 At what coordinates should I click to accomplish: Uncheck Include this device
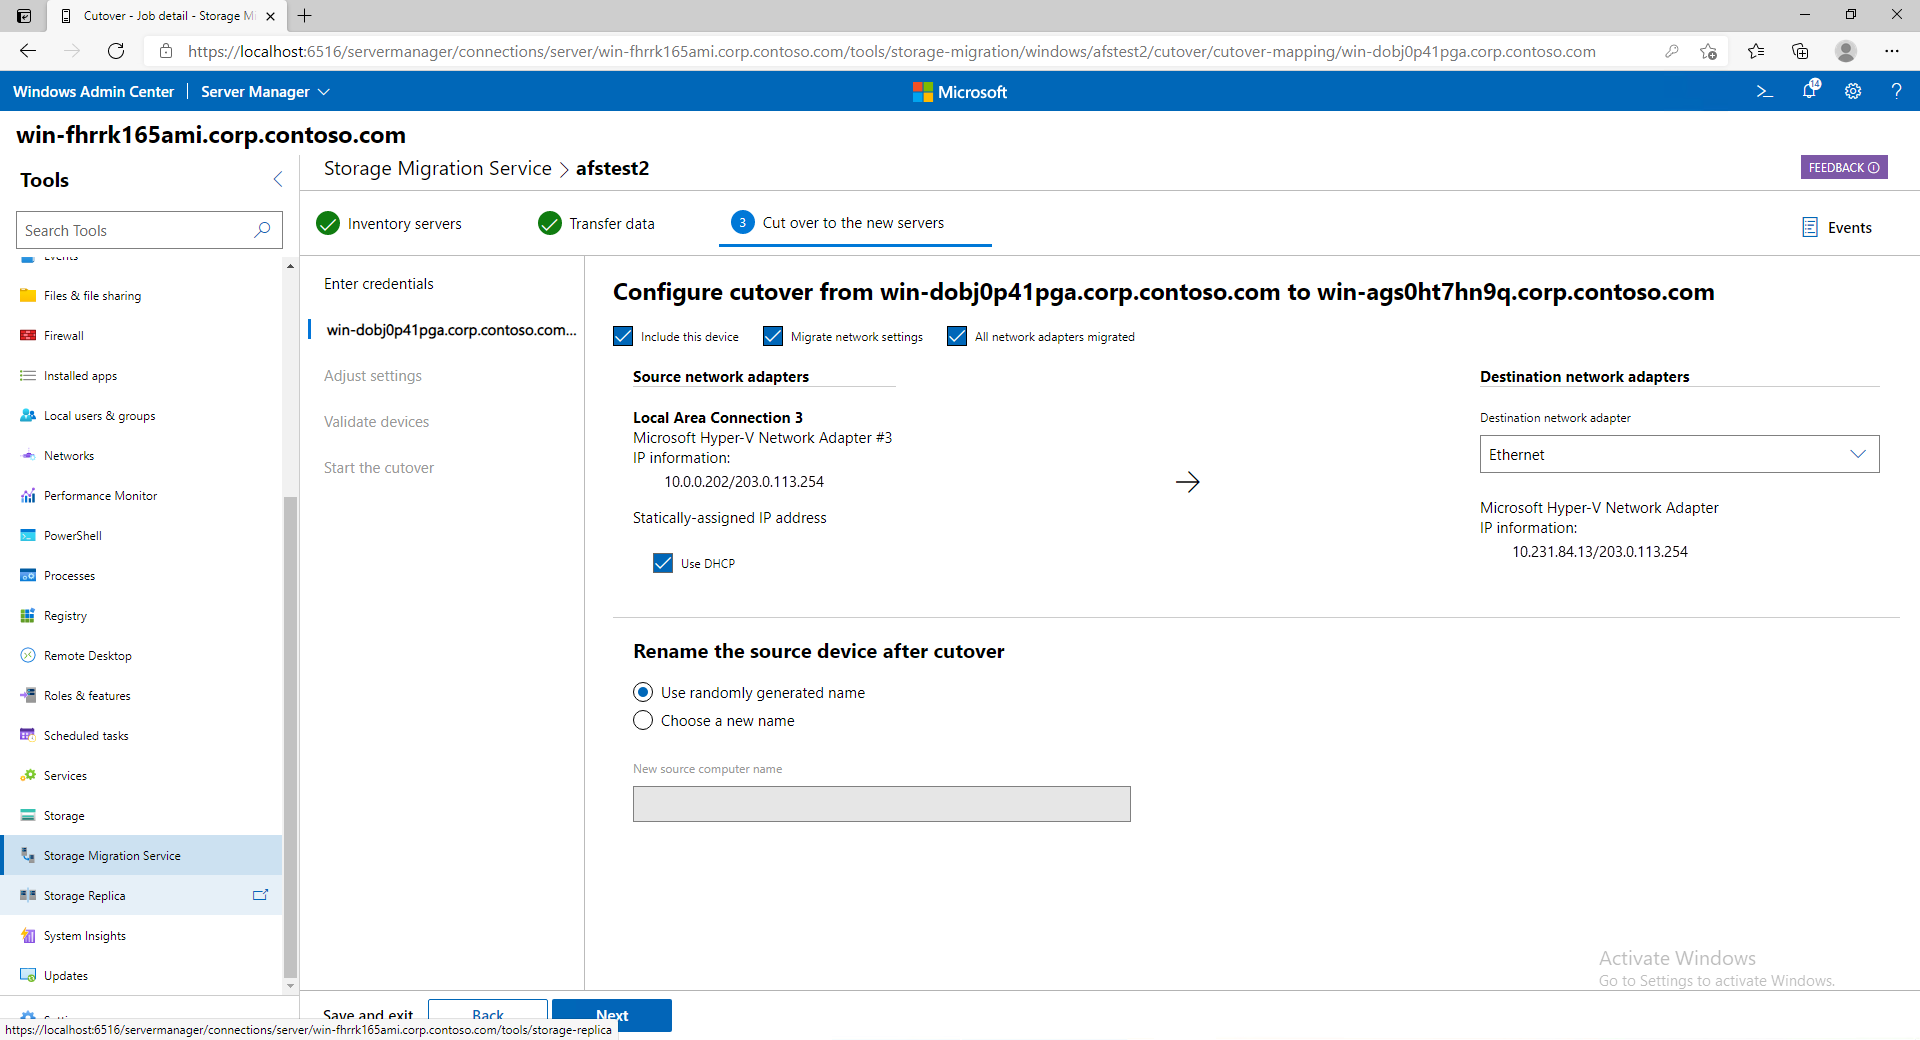623,336
